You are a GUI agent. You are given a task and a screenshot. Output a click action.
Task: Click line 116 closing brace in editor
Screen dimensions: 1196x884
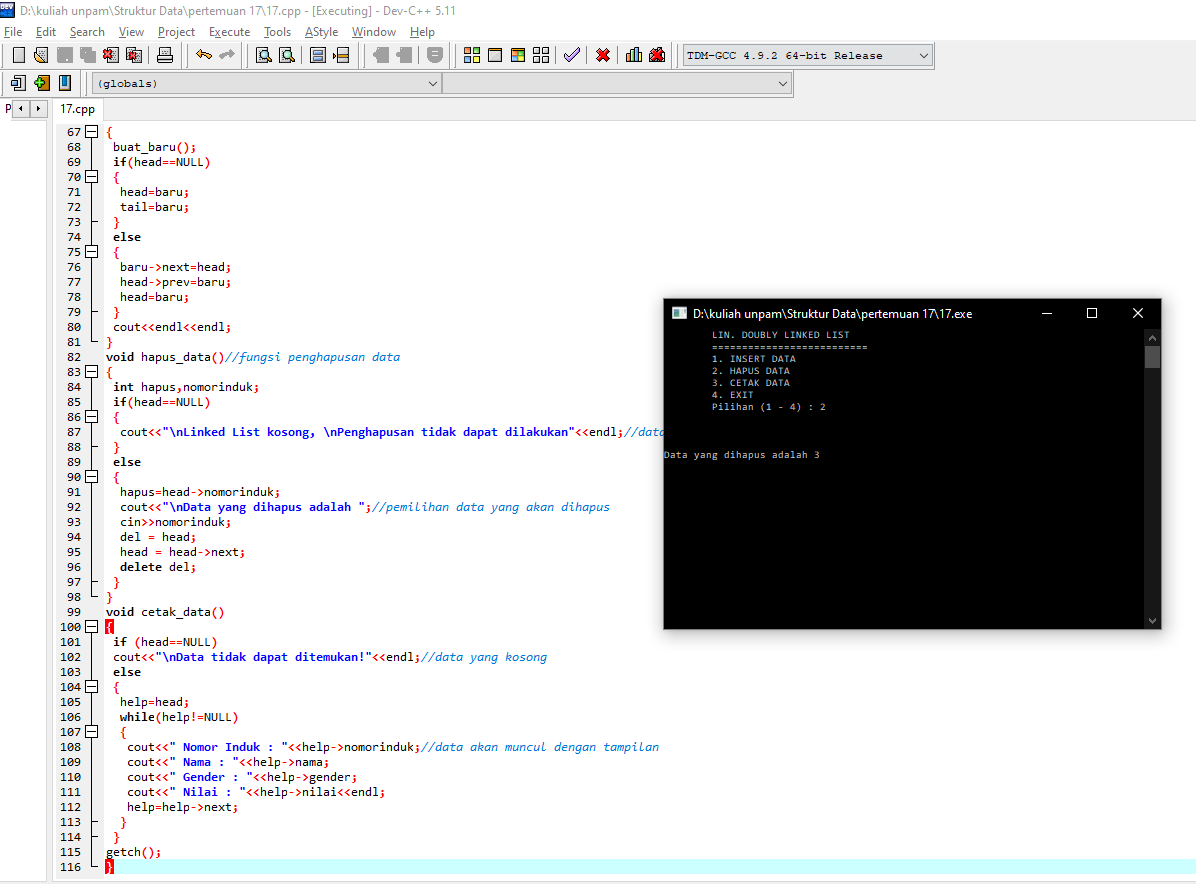109,867
